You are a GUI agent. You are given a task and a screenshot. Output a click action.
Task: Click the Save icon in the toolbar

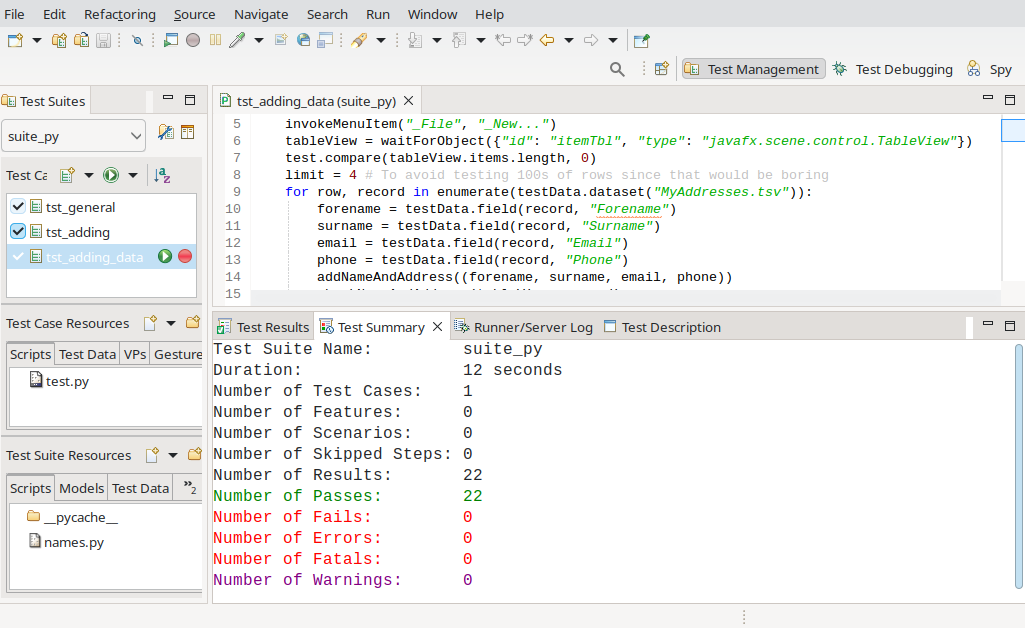pos(103,41)
